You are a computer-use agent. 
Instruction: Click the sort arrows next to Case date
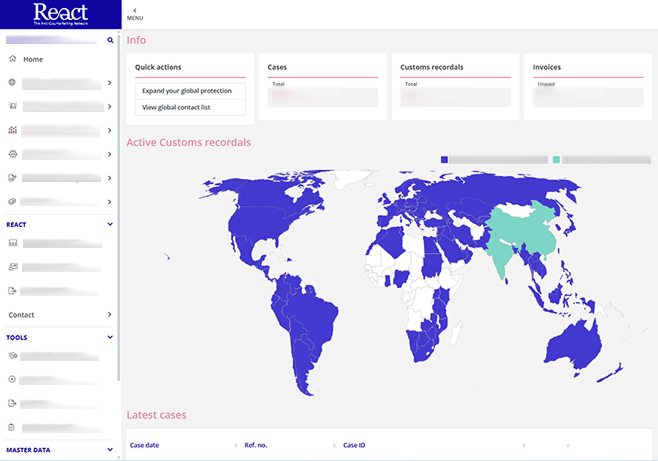pos(235,445)
